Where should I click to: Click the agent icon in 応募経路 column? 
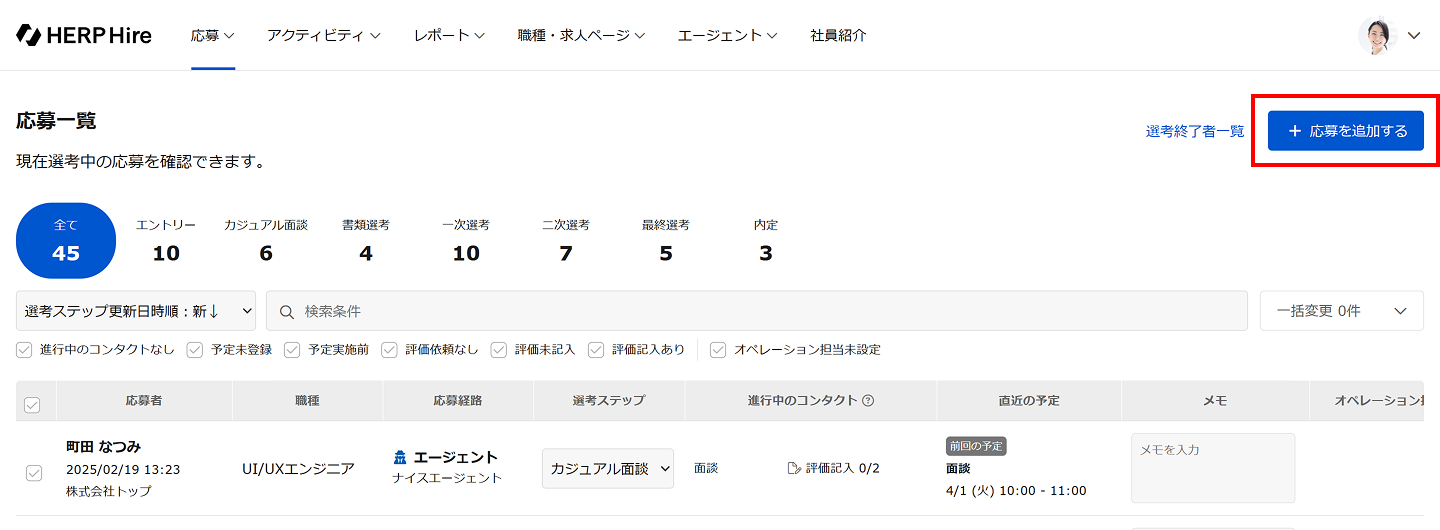pos(401,458)
